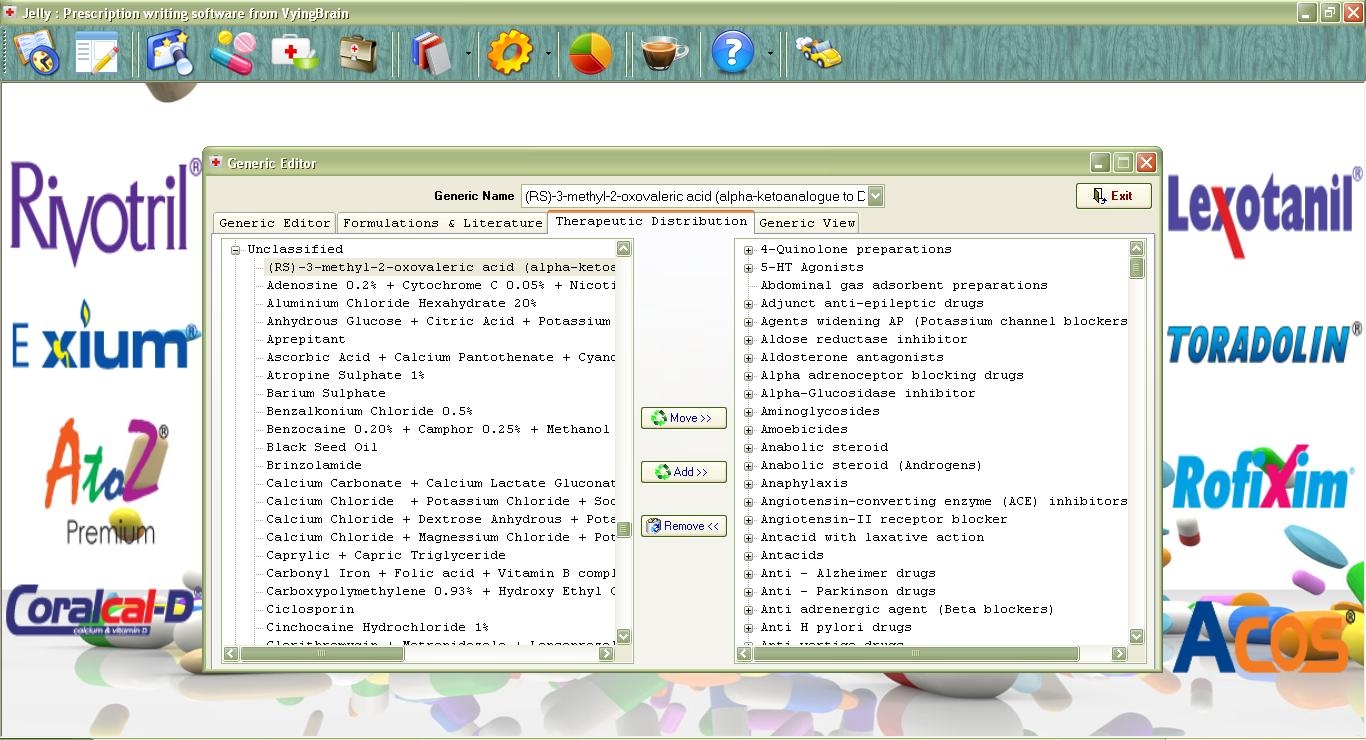
Task: Open the pie chart reports icon
Action: [590, 52]
